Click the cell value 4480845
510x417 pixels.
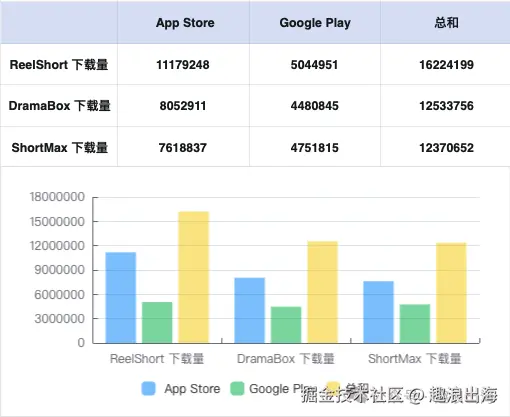coord(314,106)
